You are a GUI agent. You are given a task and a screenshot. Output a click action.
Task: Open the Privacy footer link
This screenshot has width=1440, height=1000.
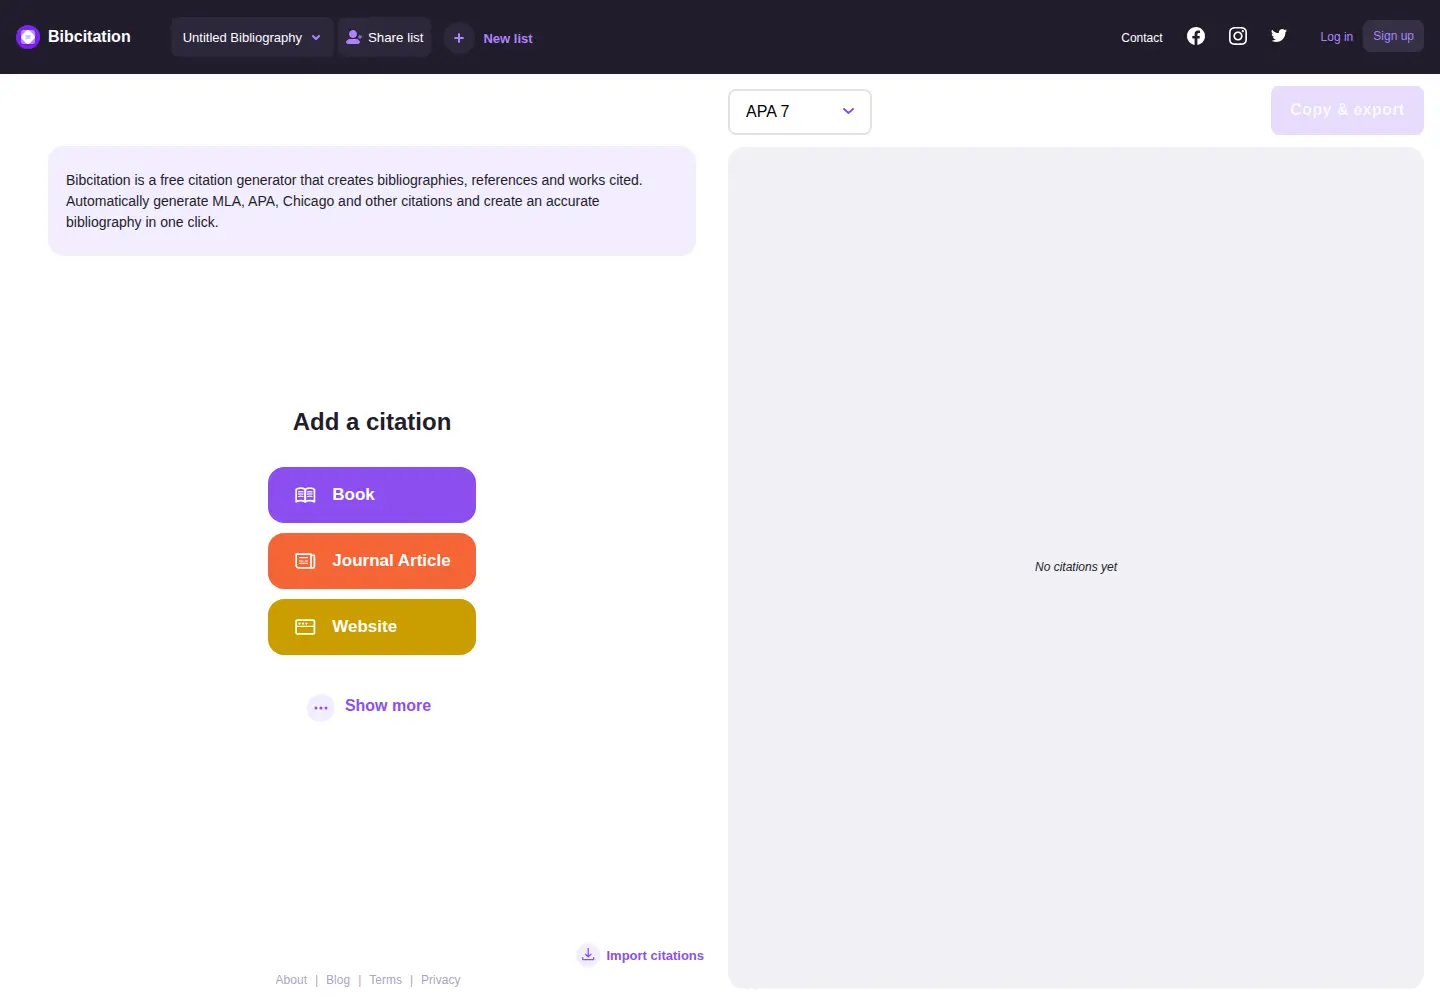click(x=441, y=980)
